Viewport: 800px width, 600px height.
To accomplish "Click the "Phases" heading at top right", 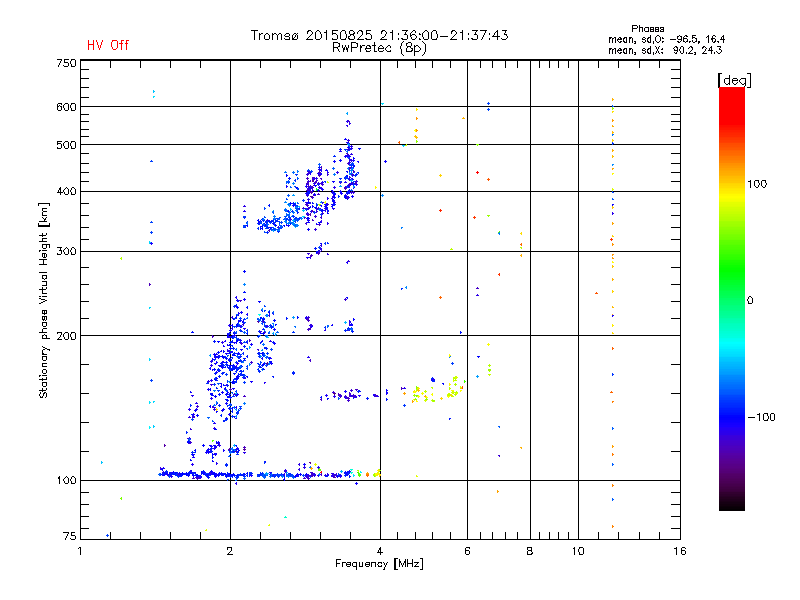I will coord(647,29).
